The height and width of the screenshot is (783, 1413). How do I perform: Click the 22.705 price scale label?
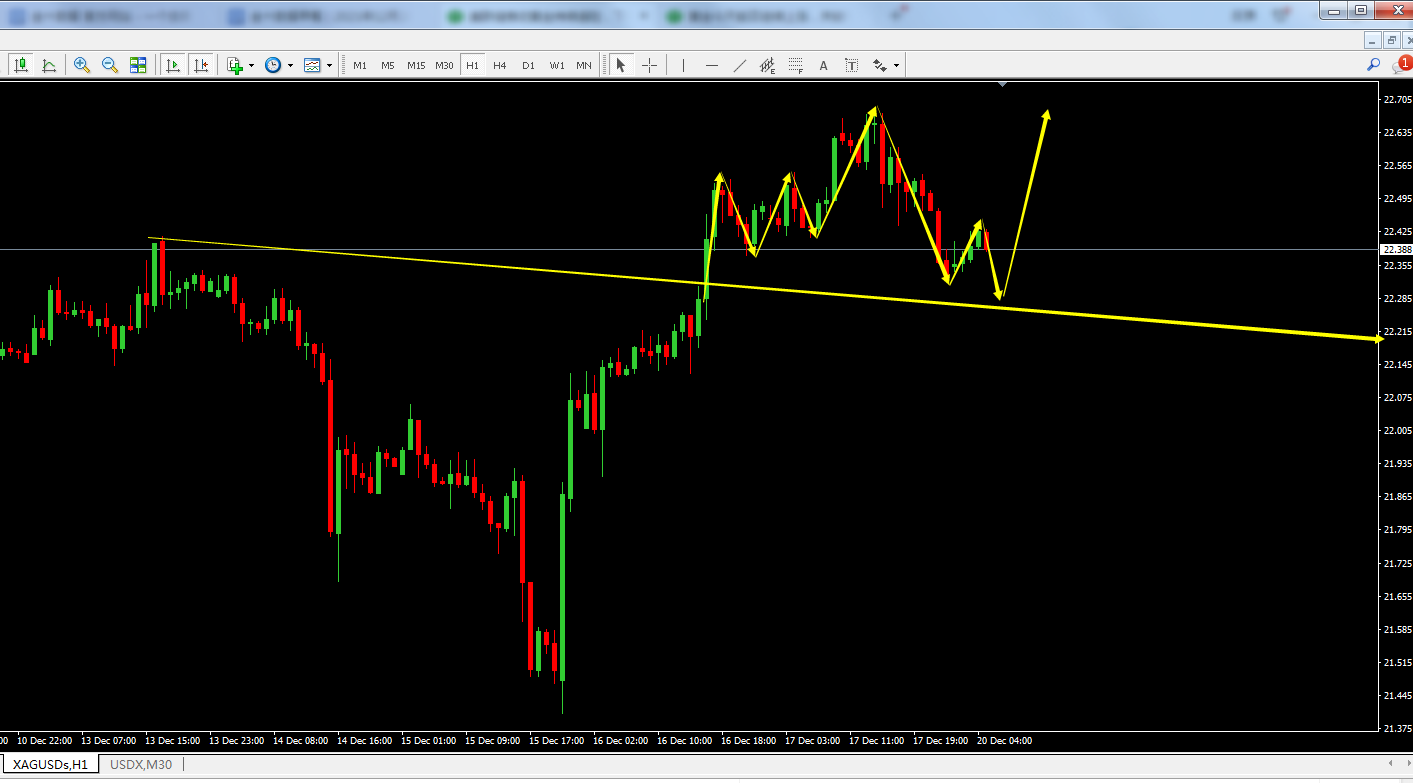coord(1397,99)
